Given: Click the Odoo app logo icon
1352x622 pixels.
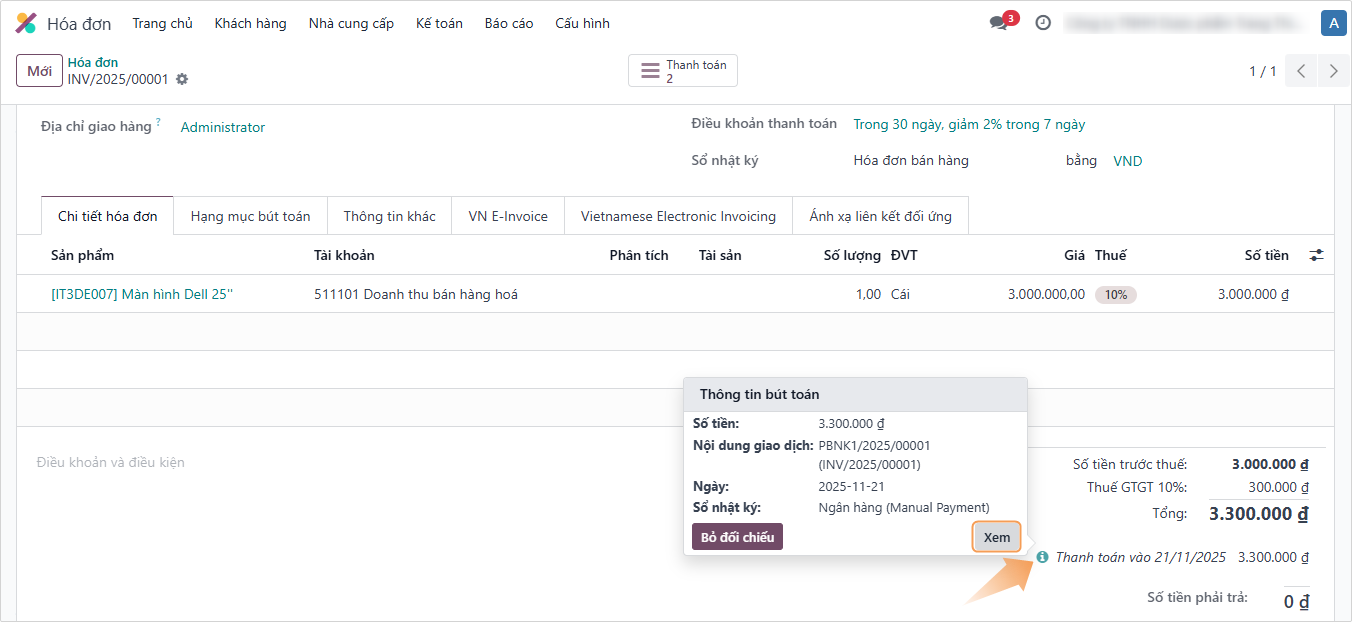Looking at the screenshot, I should [x=27, y=23].
